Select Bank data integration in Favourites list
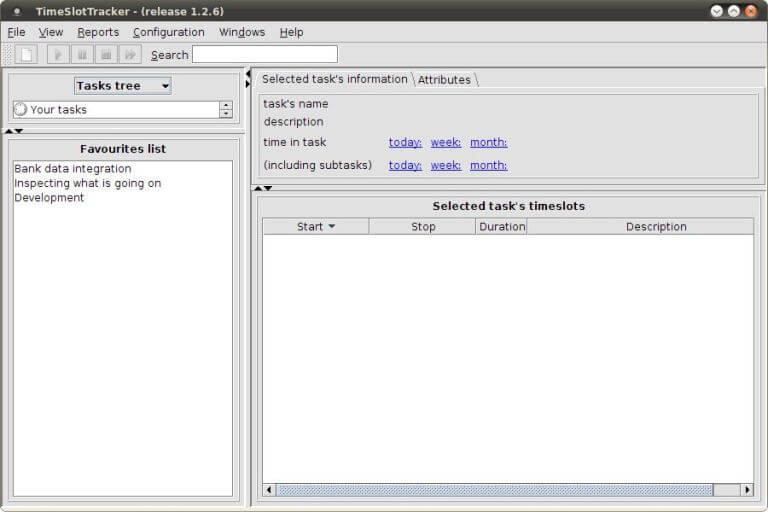 tap(73, 169)
